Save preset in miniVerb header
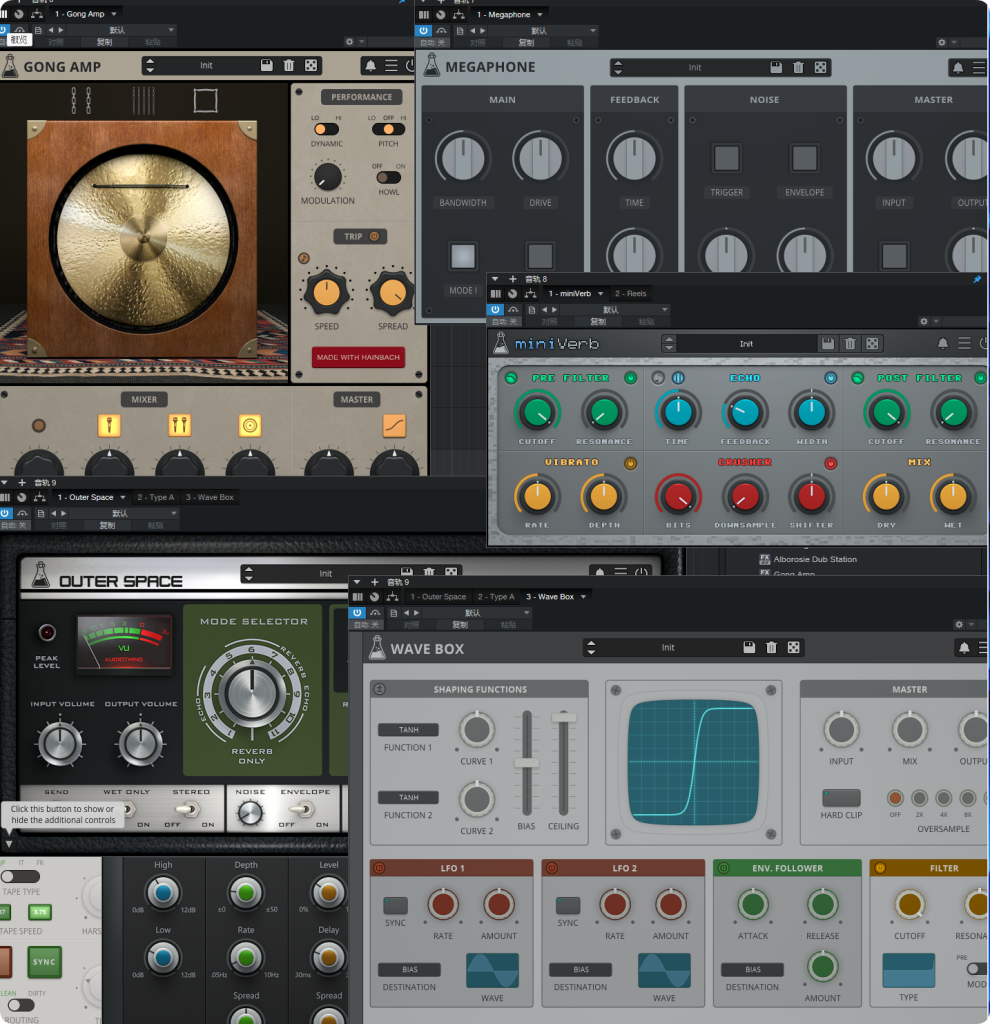The image size is (990, 1024). pos(828,344)
